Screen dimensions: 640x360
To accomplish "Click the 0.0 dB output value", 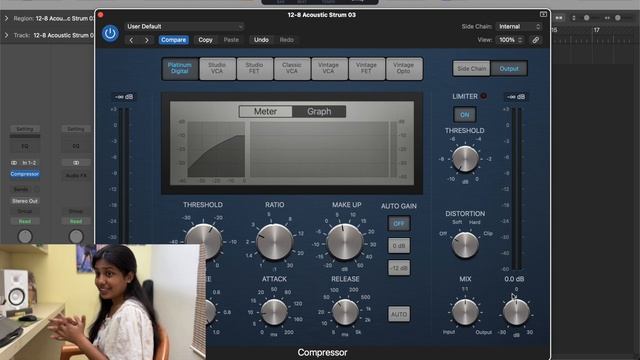I will 514,279.
